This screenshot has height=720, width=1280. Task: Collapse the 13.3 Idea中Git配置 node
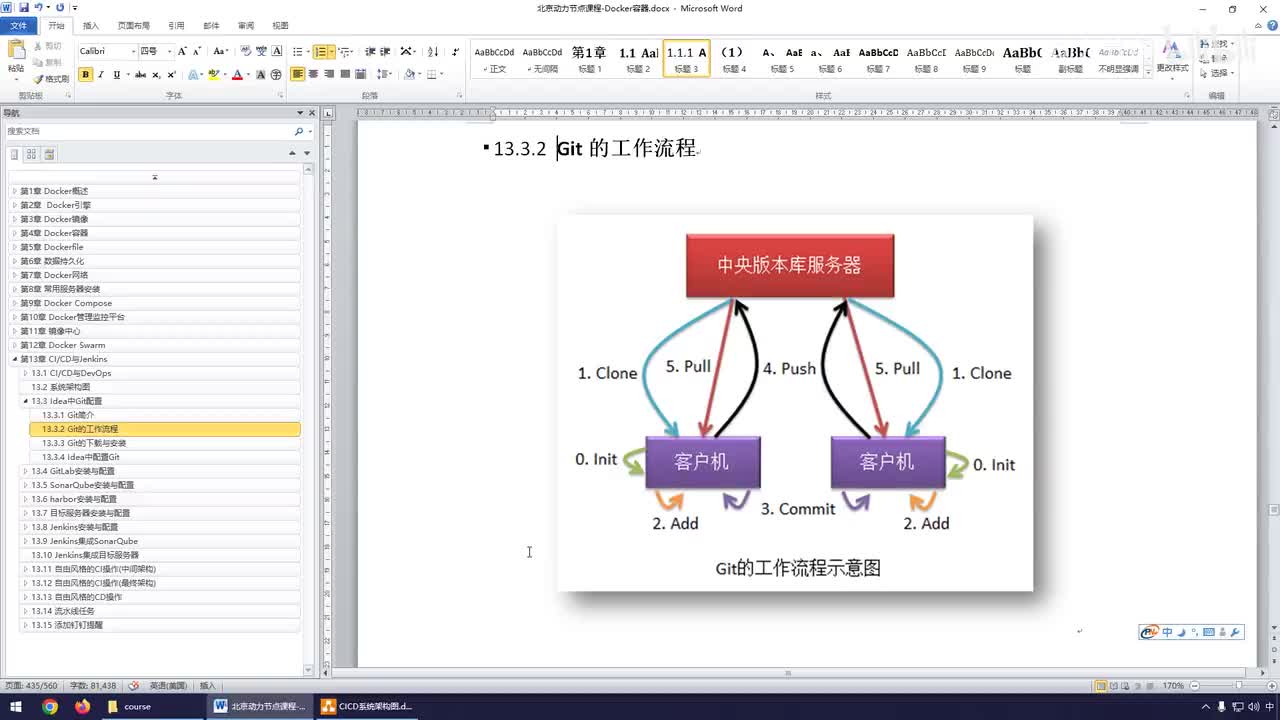(x=25, y=401)
